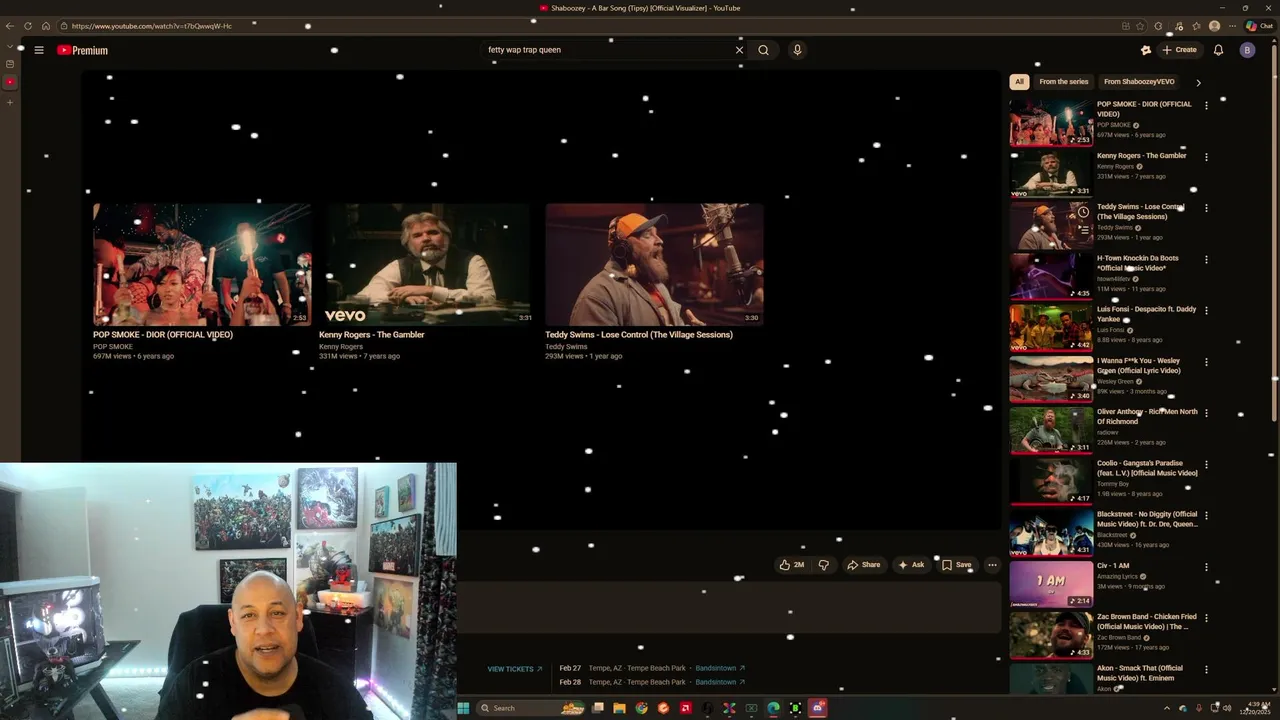Image resolution: width=1280 pixels, height=720 pixels.
Task: Open the Copilot Chat button
Action: (1259, 26)
